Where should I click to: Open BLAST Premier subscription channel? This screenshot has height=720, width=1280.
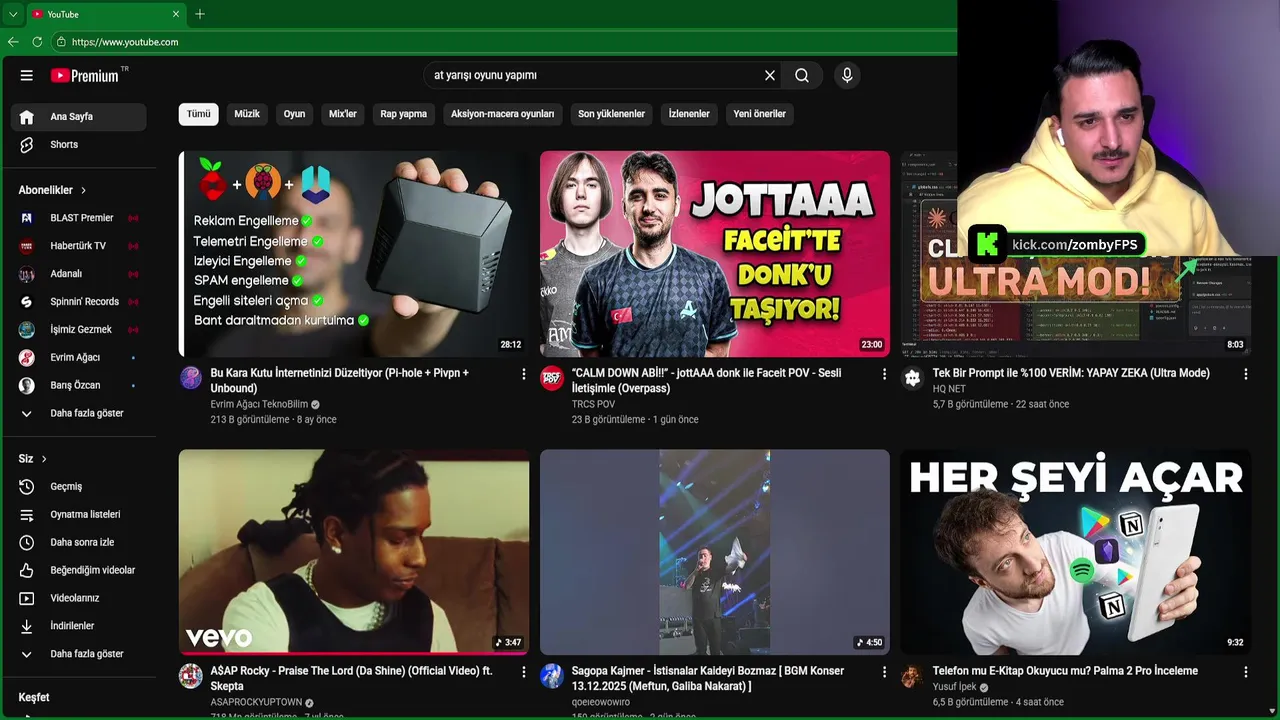click(78, 218)
